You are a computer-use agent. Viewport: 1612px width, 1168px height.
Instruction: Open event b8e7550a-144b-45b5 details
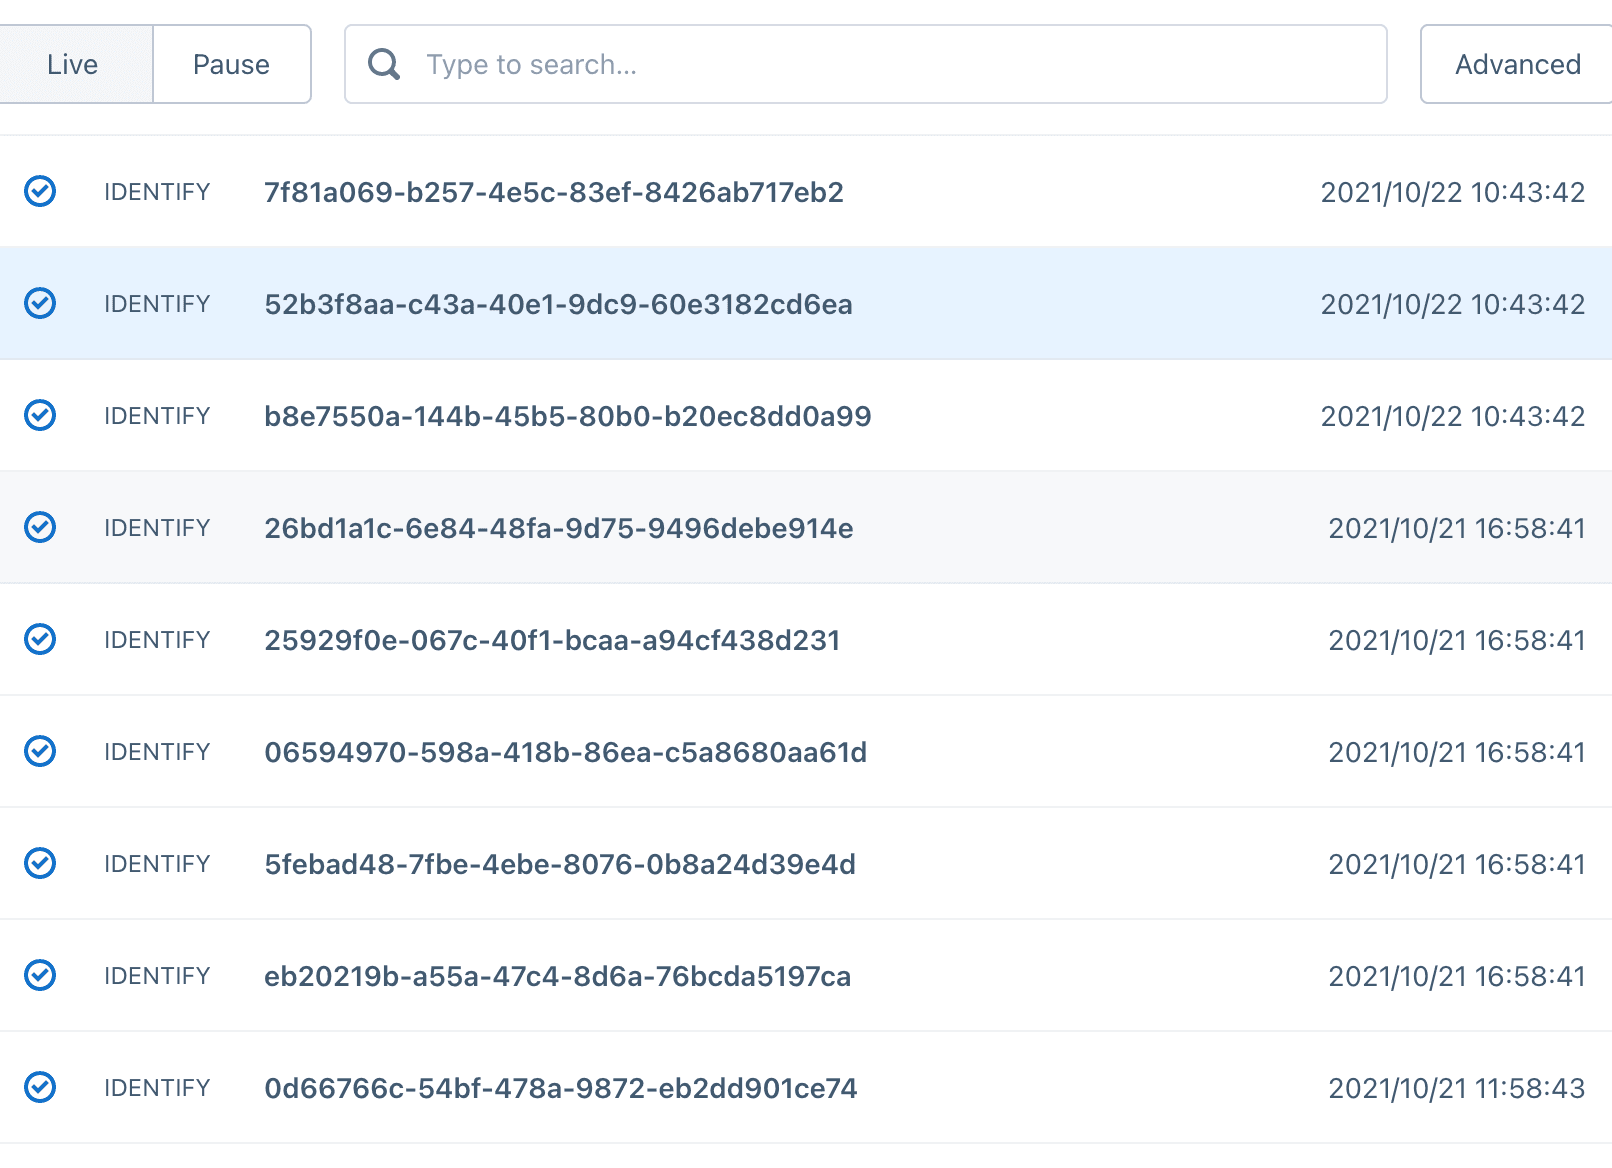pyautogui.click(x=567, y=416)
